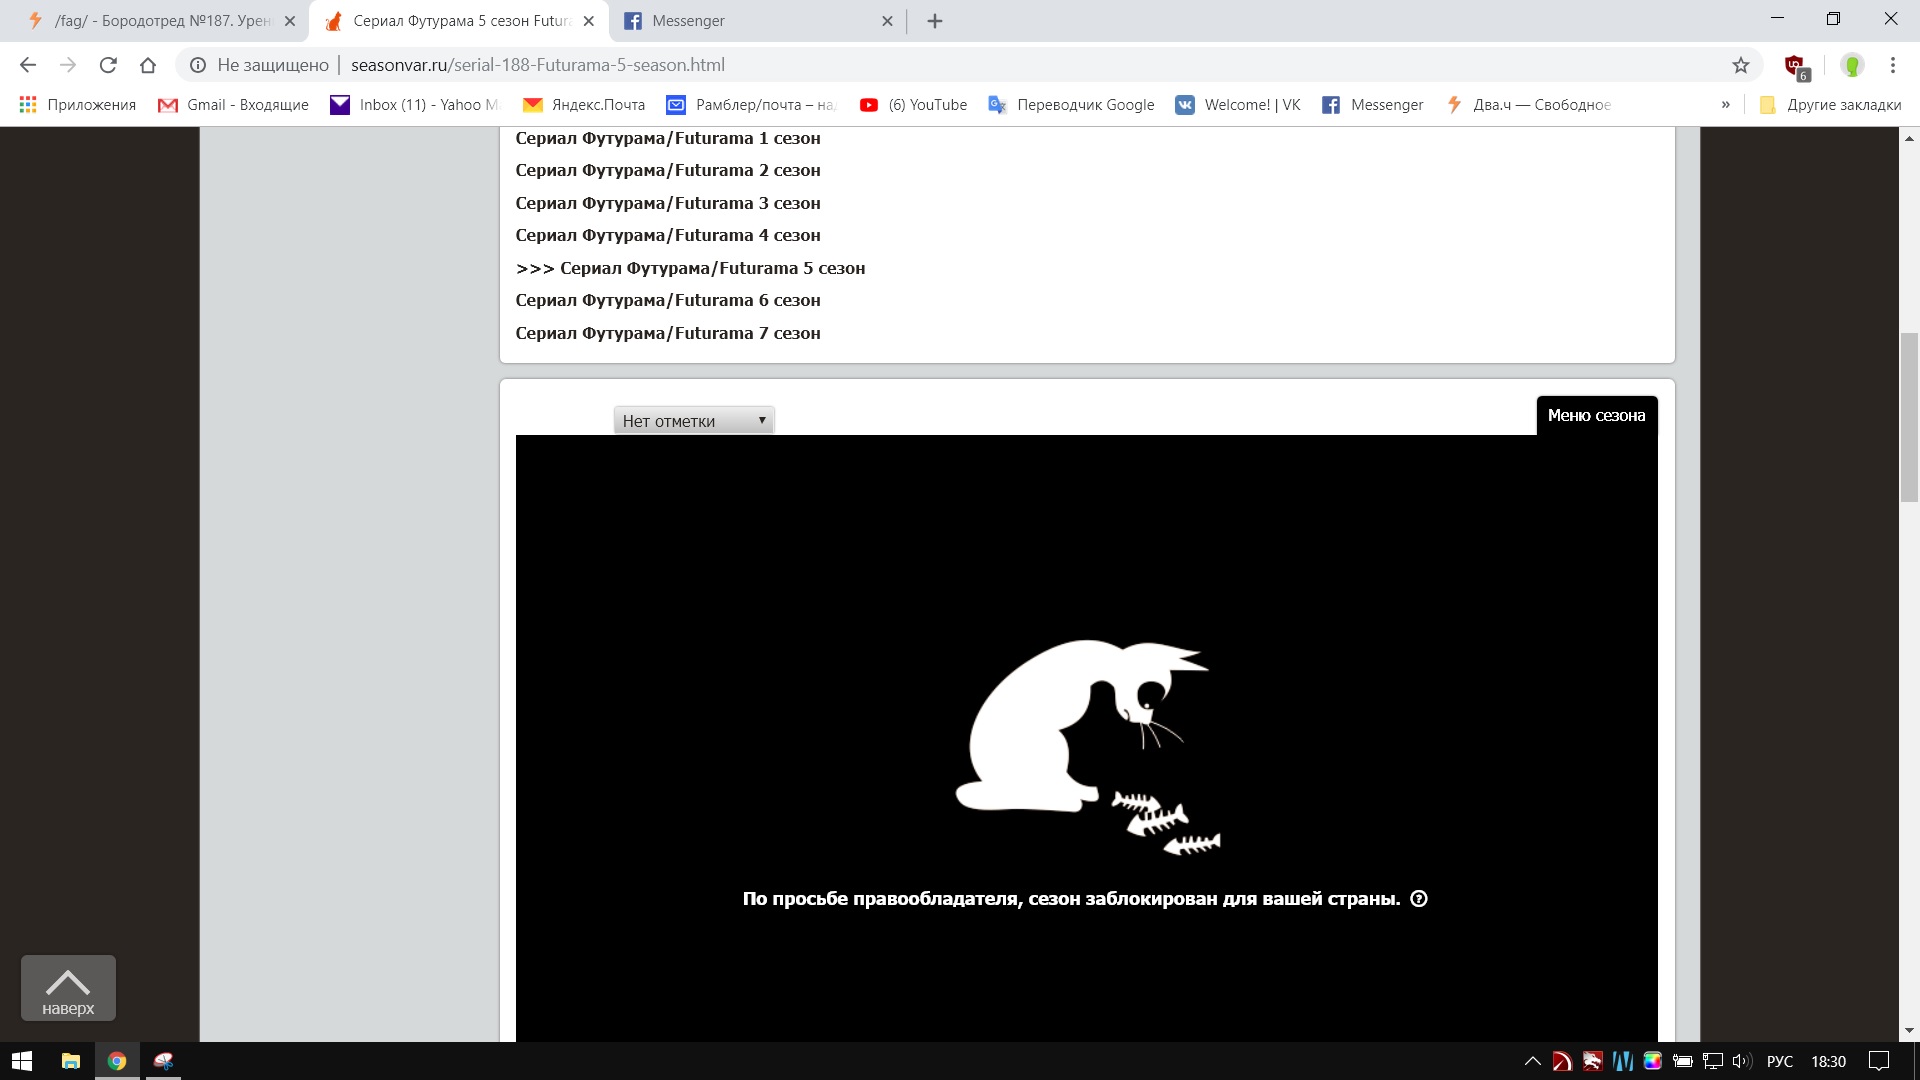Click the page vertical scrollbar thumb

(1909, 417)
